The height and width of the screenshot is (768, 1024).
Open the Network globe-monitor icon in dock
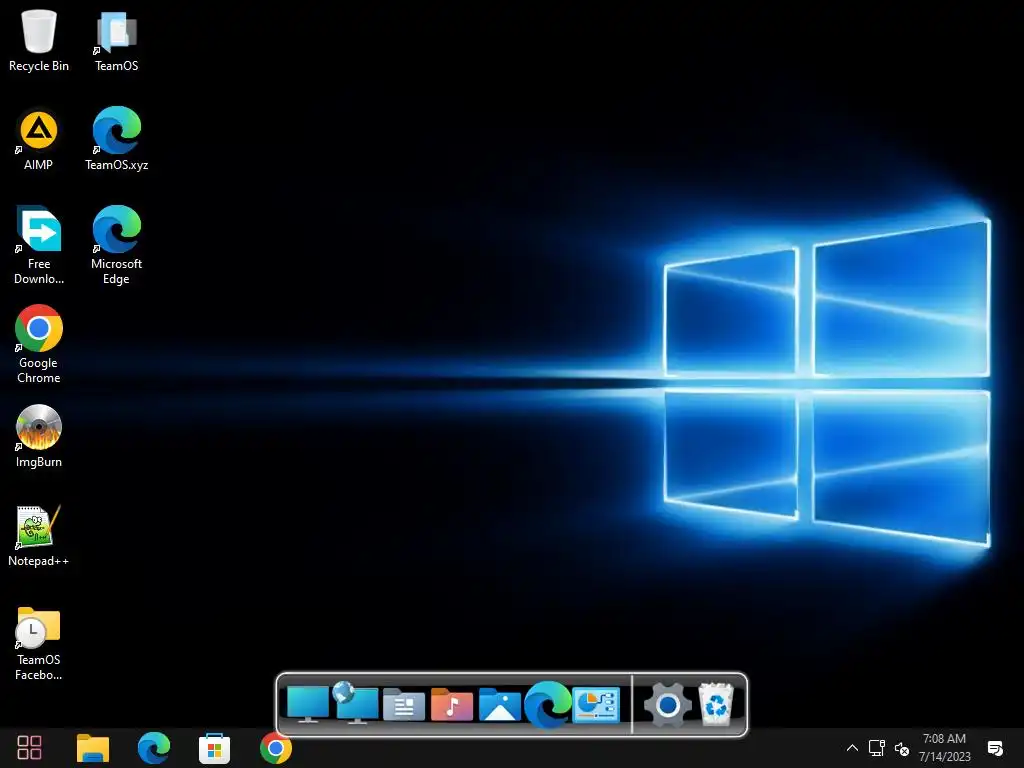(x=355, y=703)
